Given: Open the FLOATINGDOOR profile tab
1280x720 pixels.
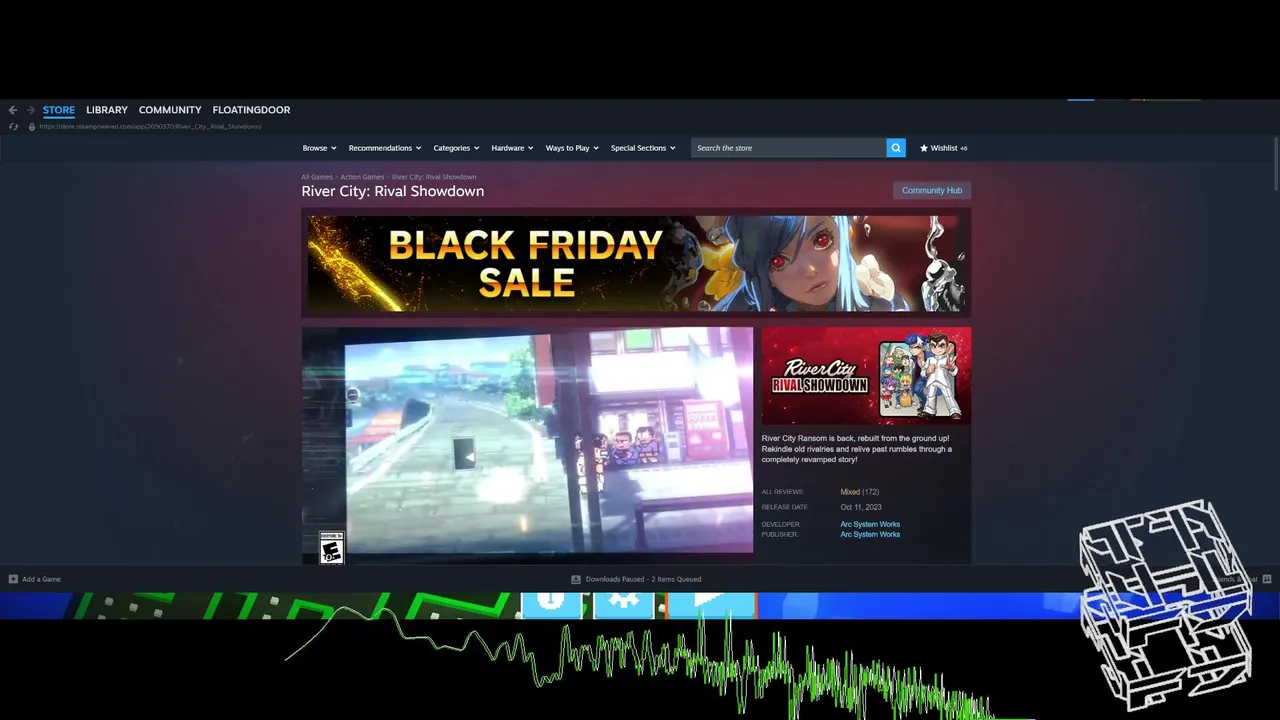Looking at the screenshot, I should 251,110.
